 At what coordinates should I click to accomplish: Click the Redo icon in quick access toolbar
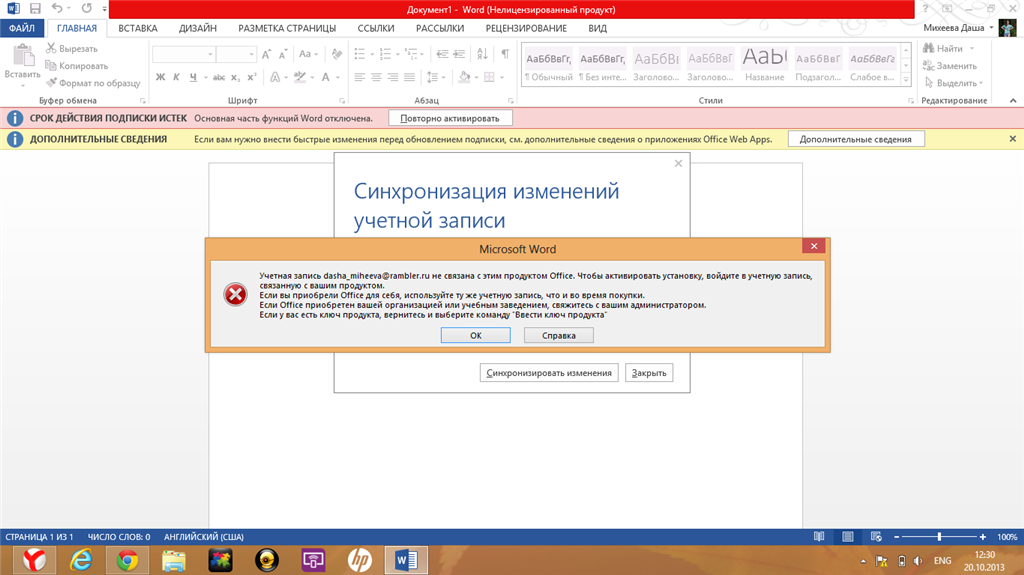pyautogui.click(x=87, y=8)
